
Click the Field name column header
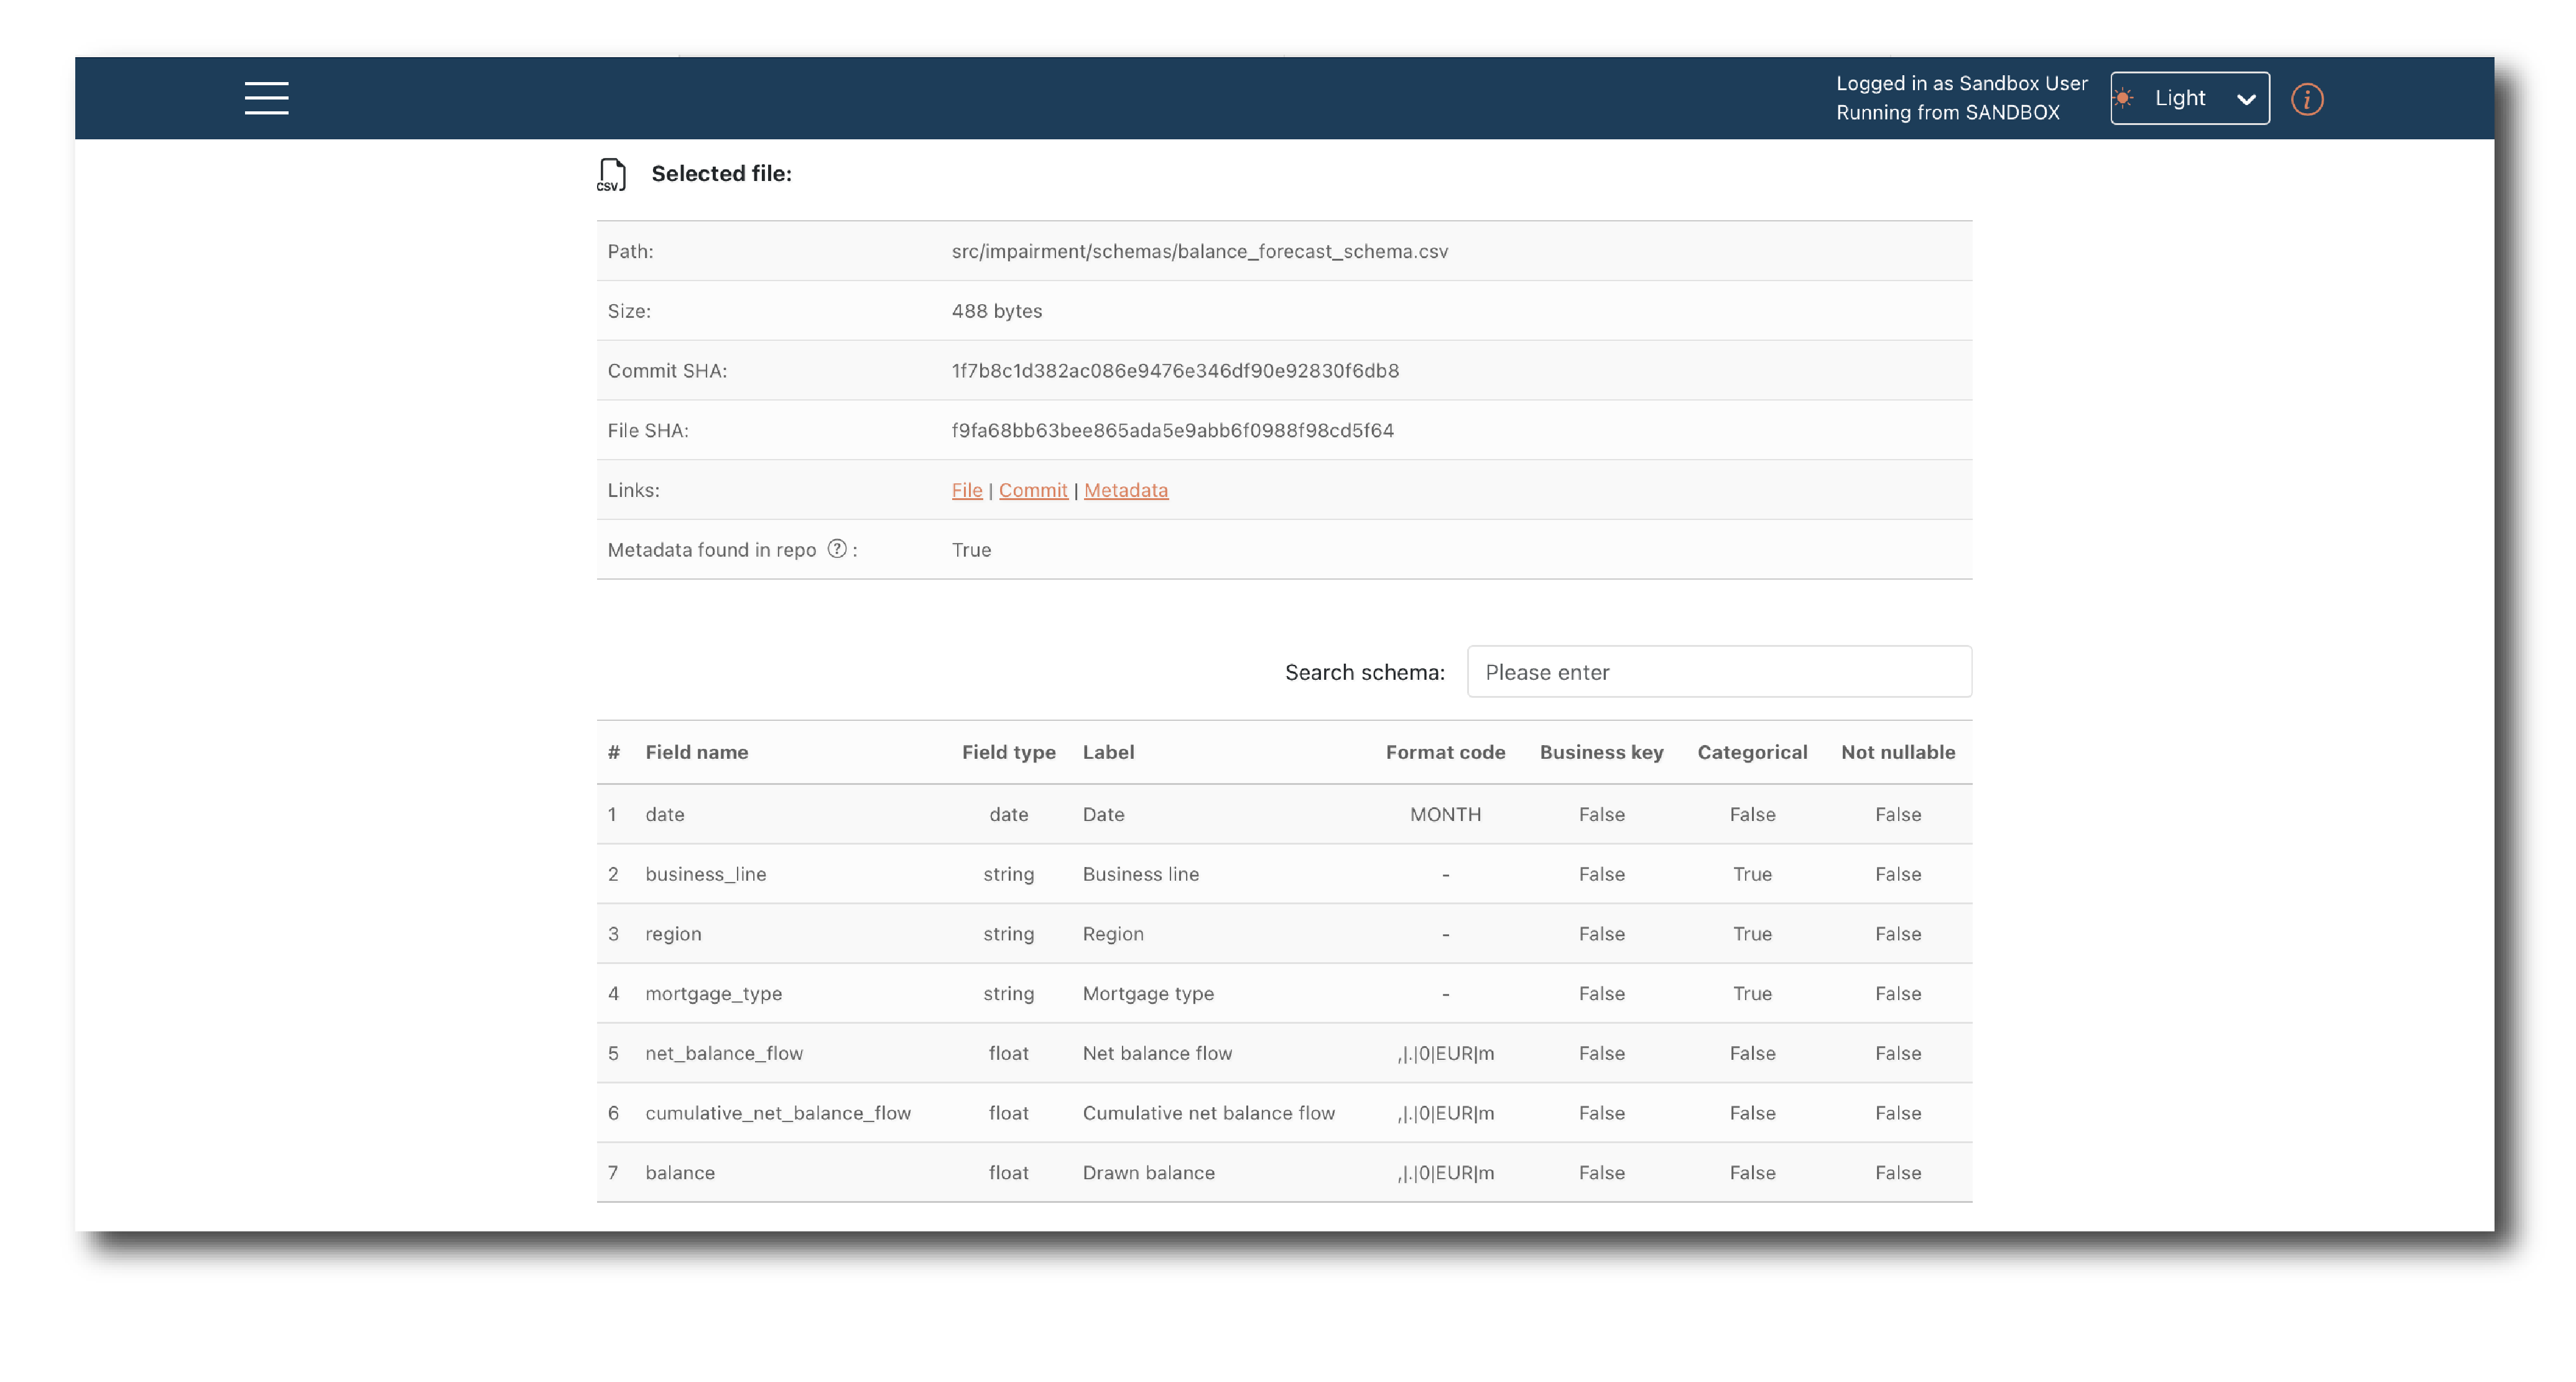click(696, 752)
